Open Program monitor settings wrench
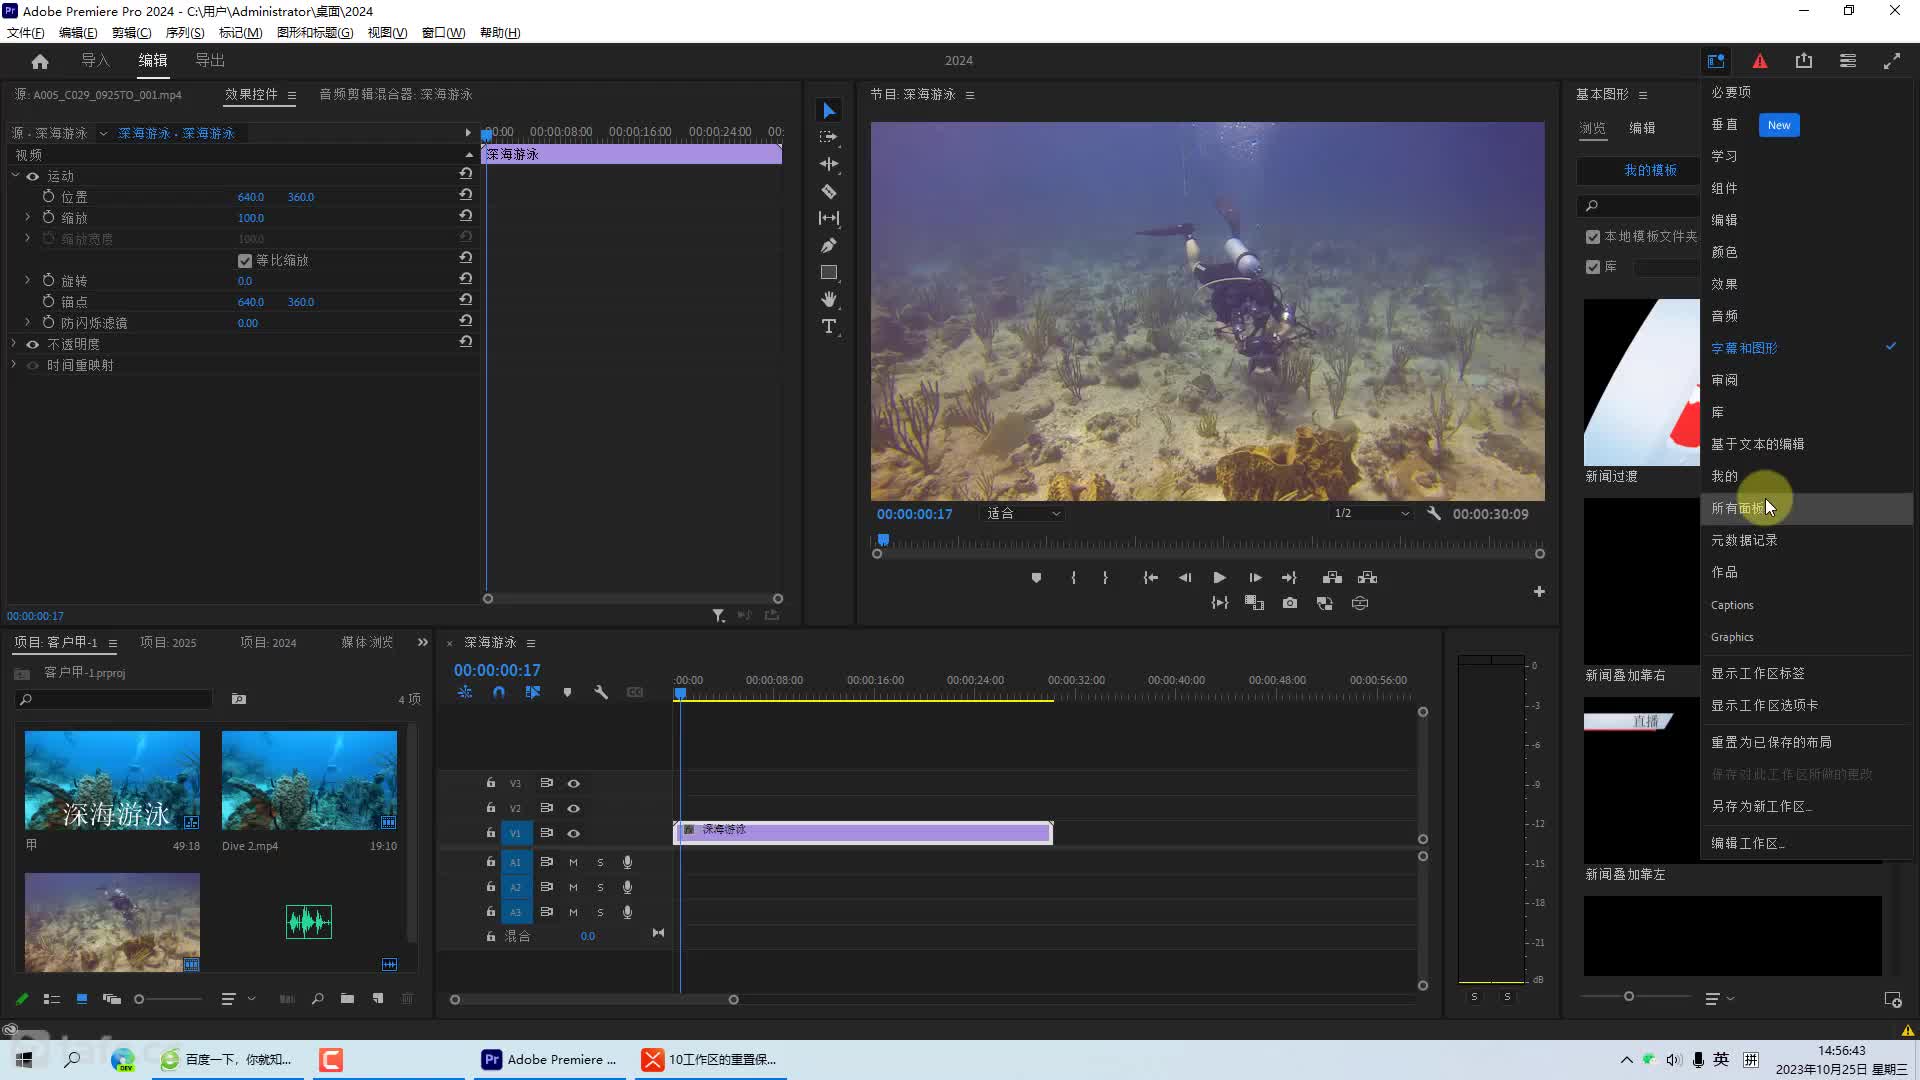The width and height of the screenshot is (1920, 1080). coord(1433,513)
